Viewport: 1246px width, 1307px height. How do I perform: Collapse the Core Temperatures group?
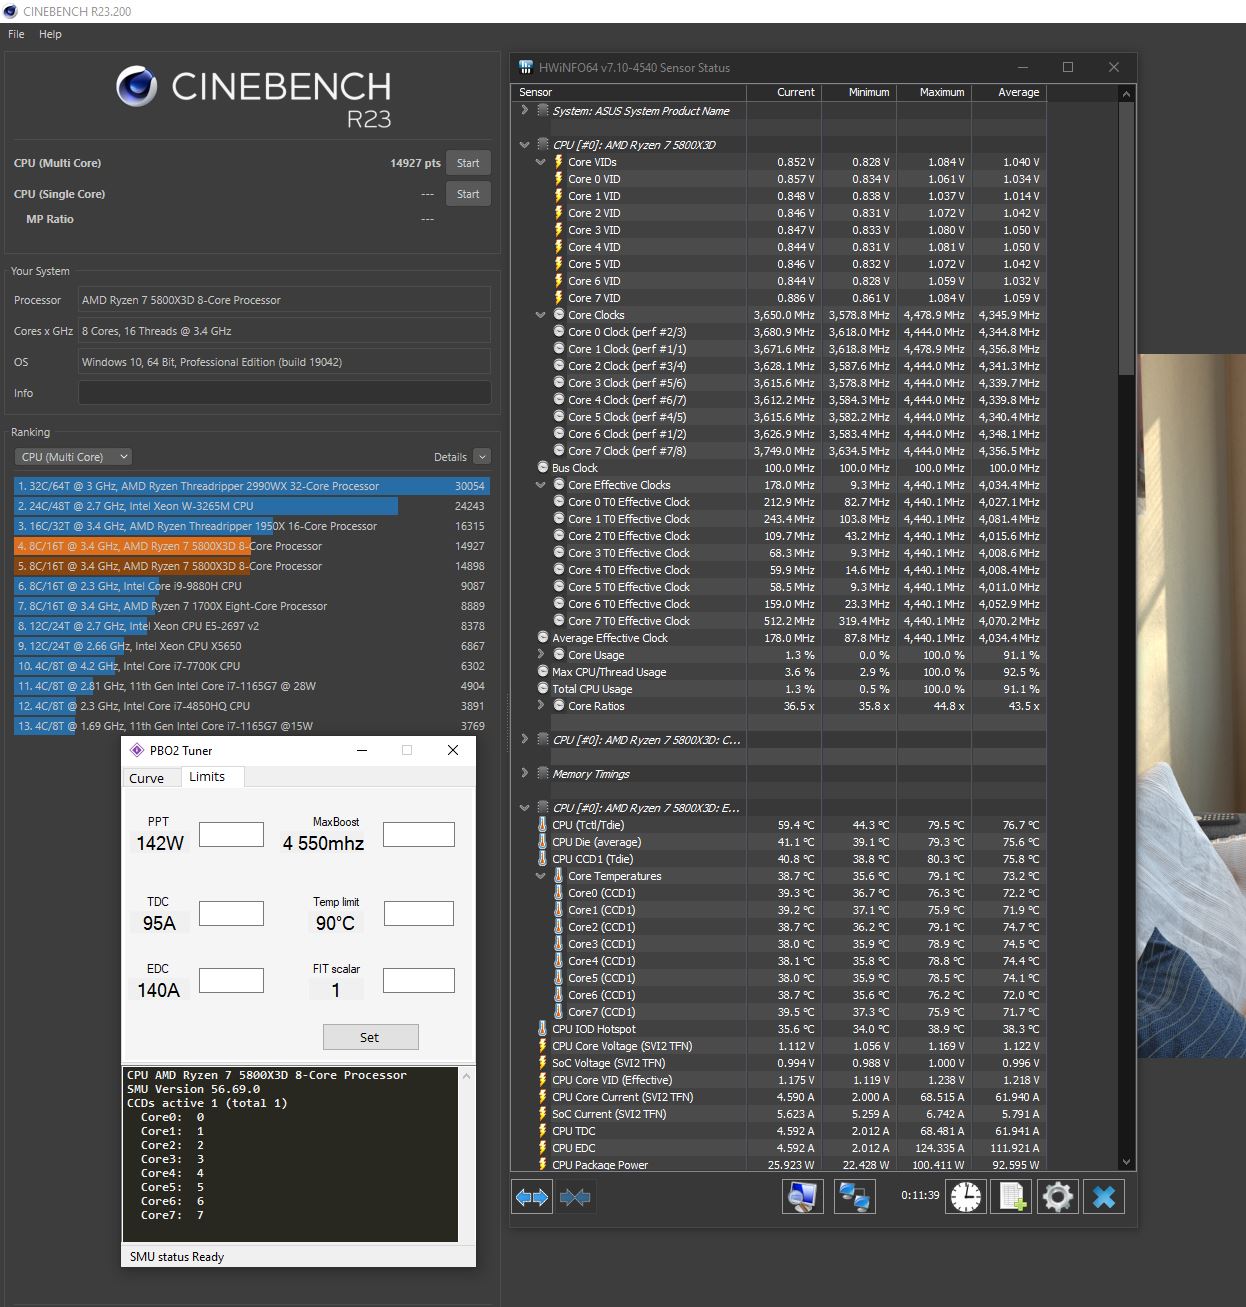coord(541,876)
